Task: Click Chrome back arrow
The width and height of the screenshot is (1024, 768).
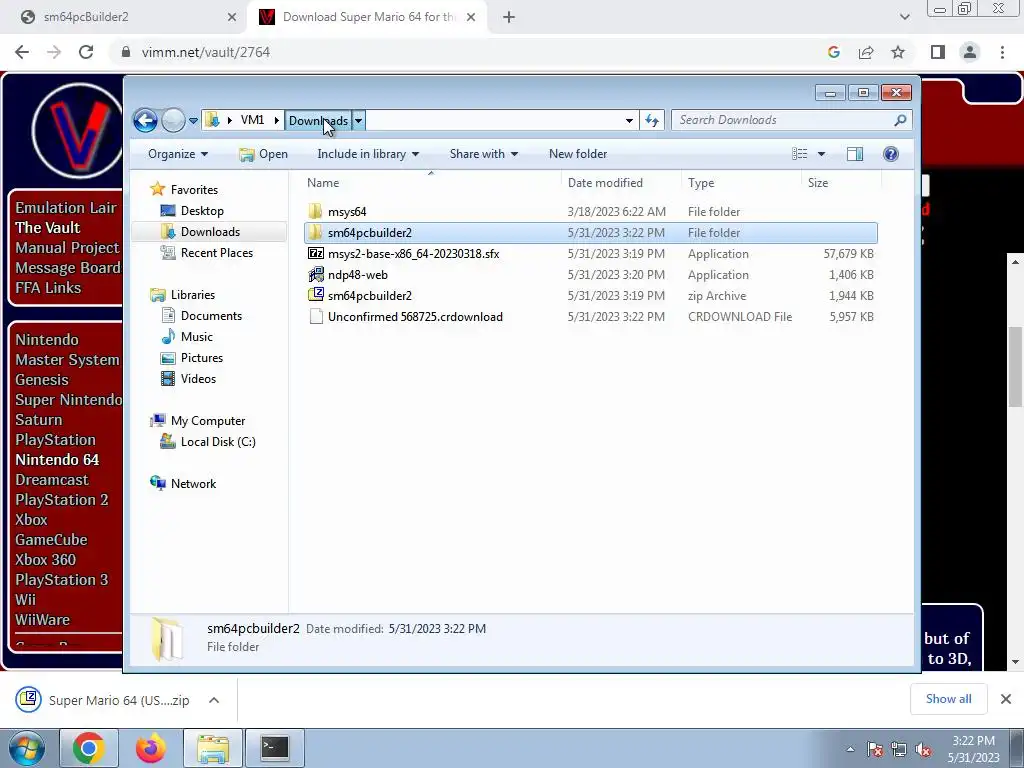Action: pos(22,52)
